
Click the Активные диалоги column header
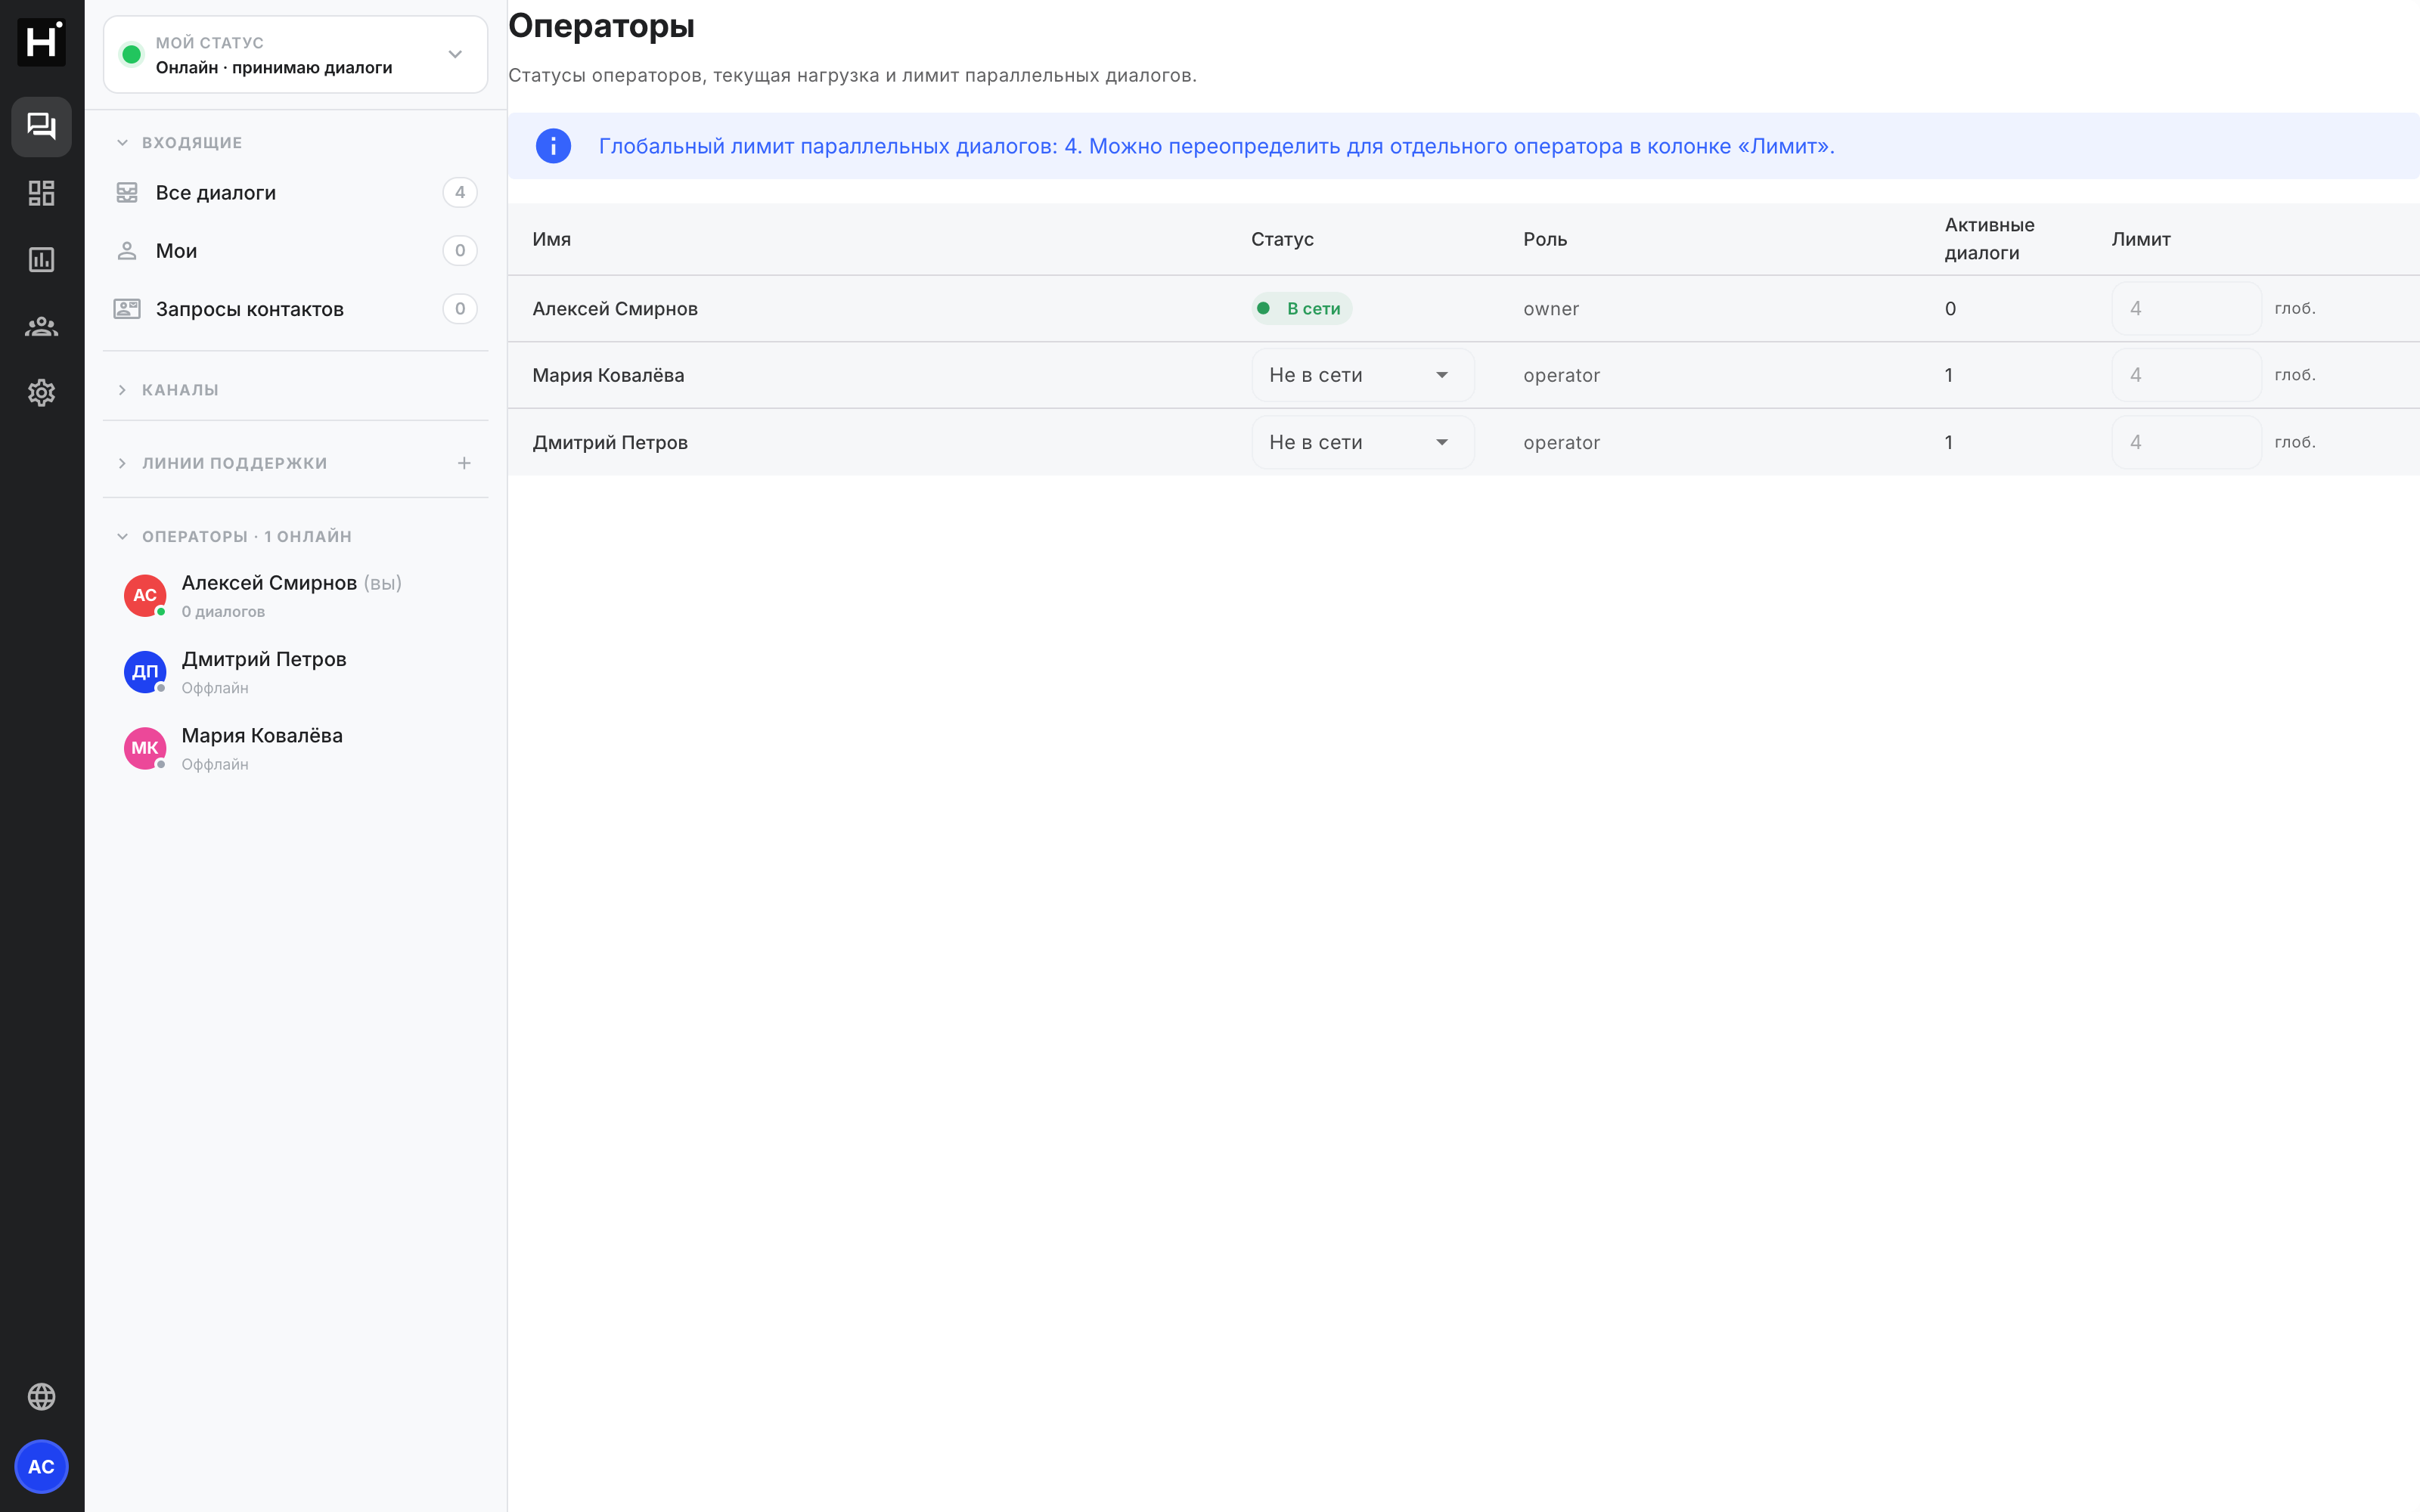(x=1989, y=239)
